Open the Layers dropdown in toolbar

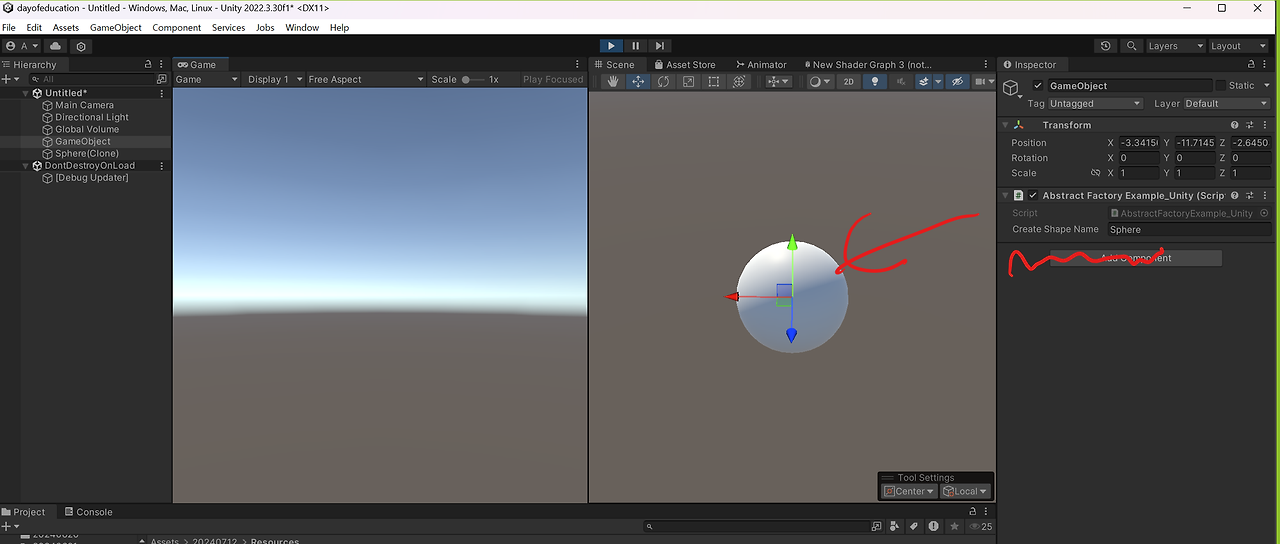click(1174, 46)
